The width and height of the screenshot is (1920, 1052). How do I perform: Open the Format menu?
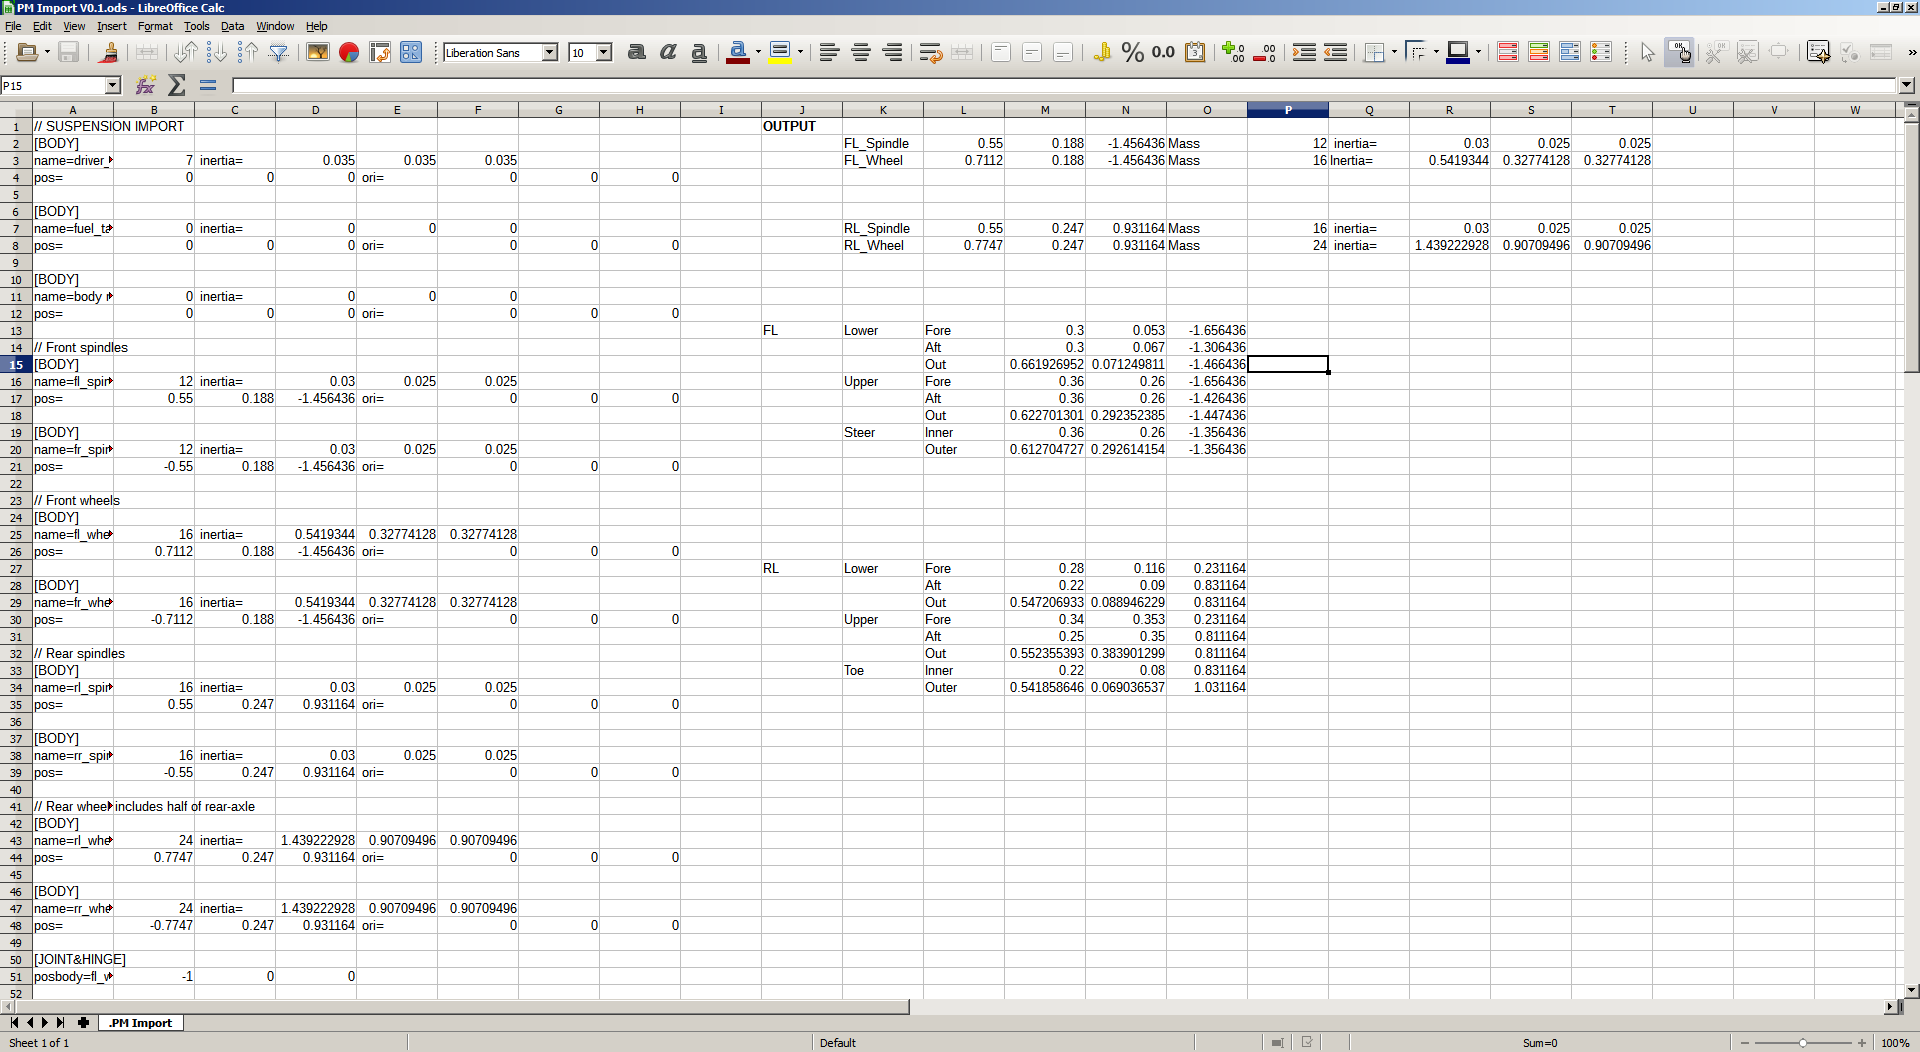coord(155,26)
